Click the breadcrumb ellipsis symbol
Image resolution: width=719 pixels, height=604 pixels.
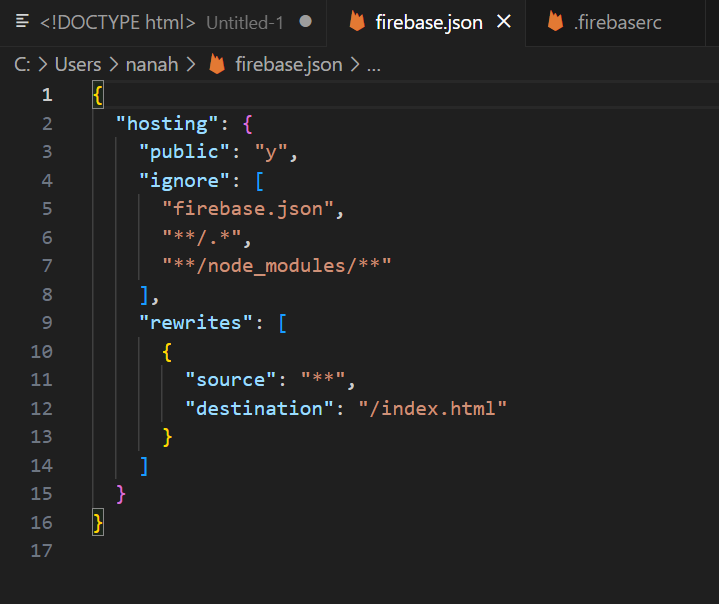point(374,67)
